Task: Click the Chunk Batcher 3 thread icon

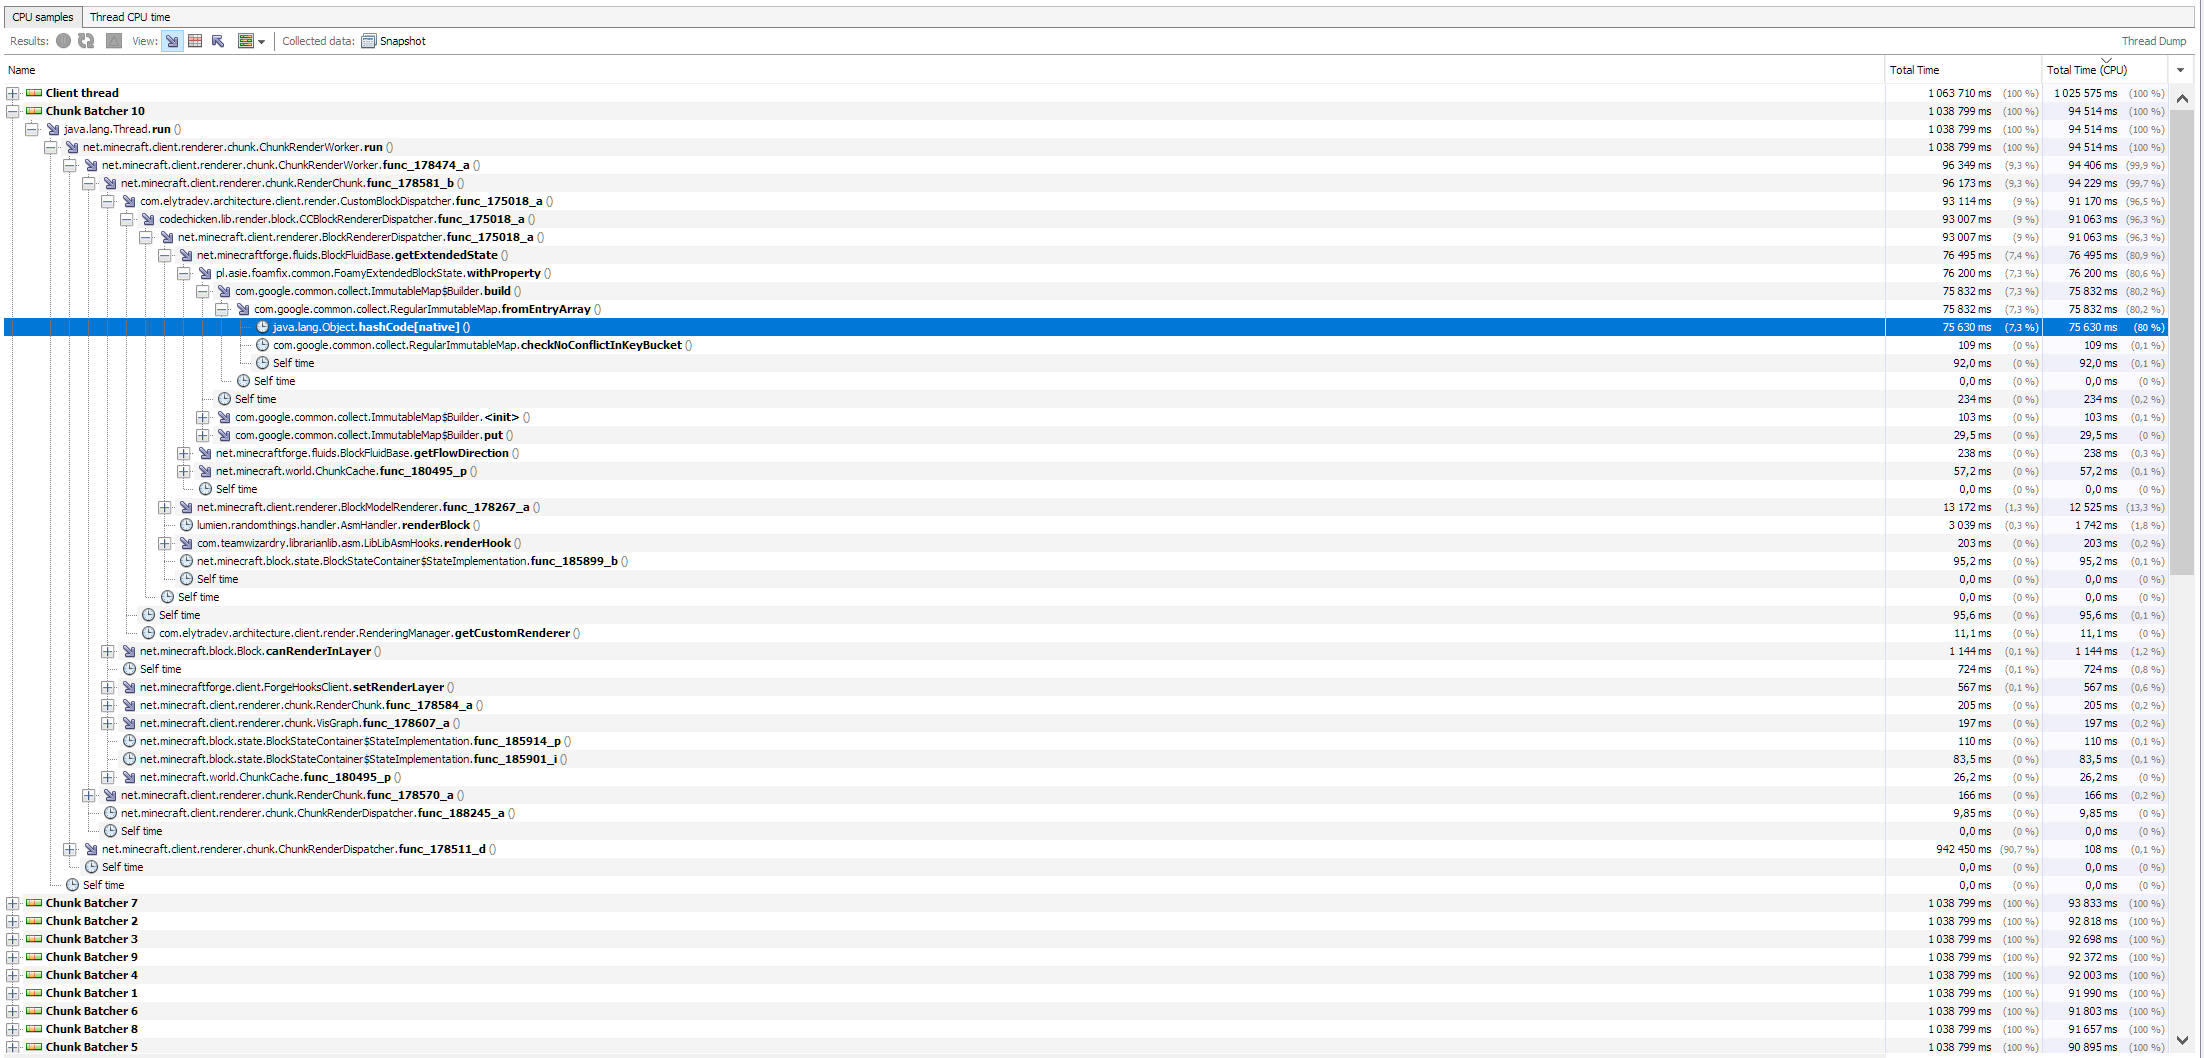Action: coord(34,939)
